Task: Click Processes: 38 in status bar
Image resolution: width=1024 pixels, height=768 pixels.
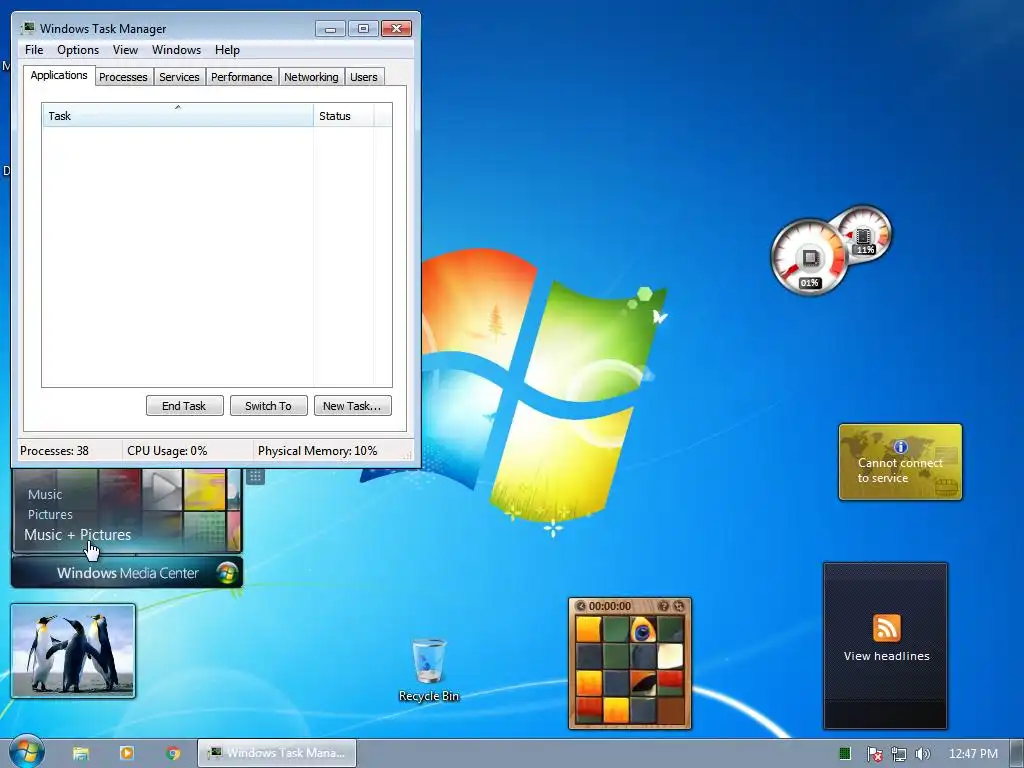Action: click(x=54, y=451)
